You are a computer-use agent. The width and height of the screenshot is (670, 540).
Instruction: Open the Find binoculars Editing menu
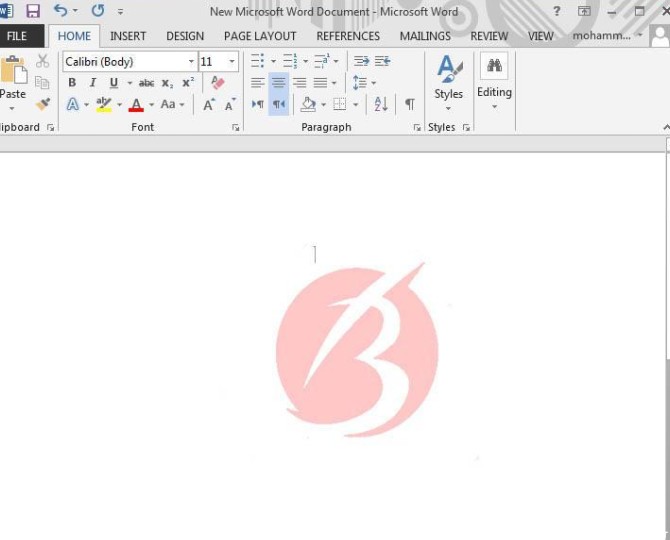pos(494,65)
